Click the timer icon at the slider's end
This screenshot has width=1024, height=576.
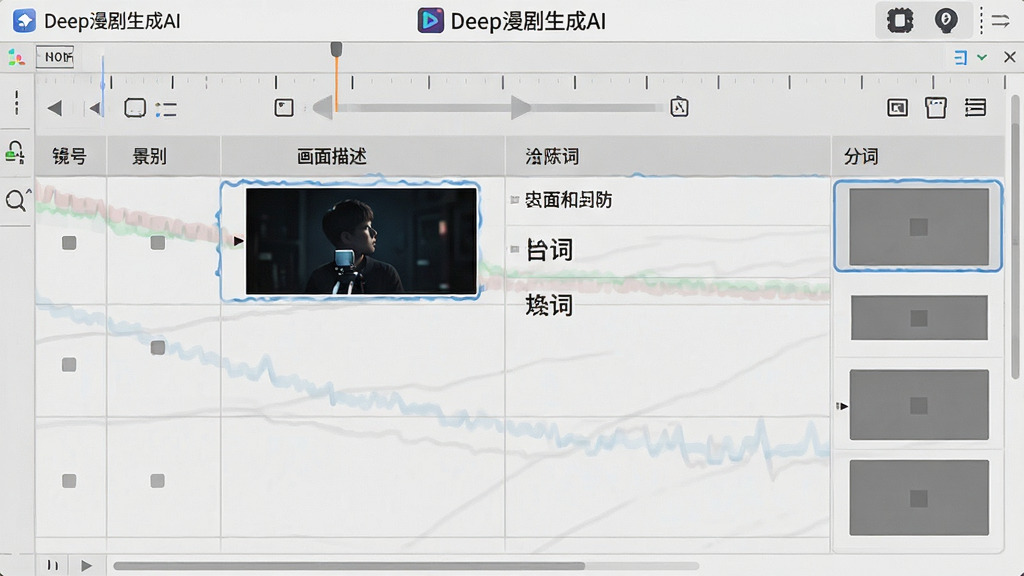tap(679, 107)
